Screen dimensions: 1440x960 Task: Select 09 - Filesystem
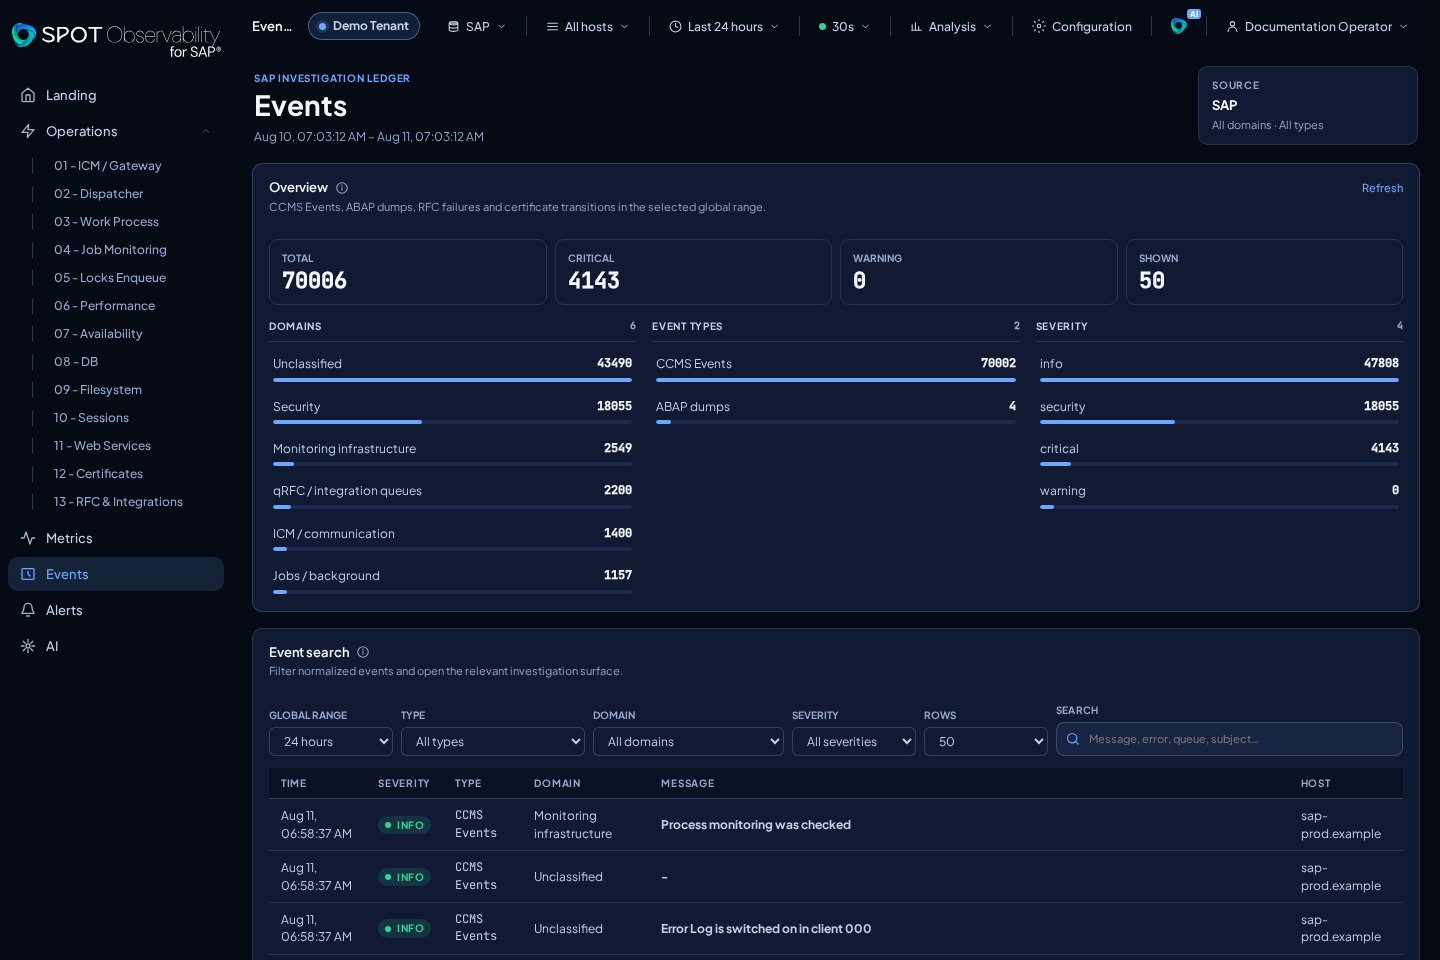[x=98, y=390]
